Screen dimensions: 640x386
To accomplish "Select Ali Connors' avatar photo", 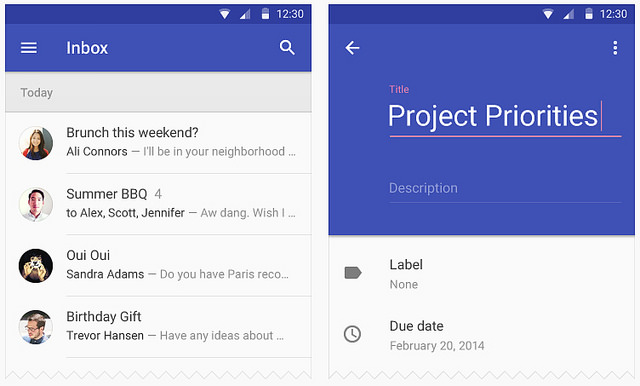I will pos(36,143).
